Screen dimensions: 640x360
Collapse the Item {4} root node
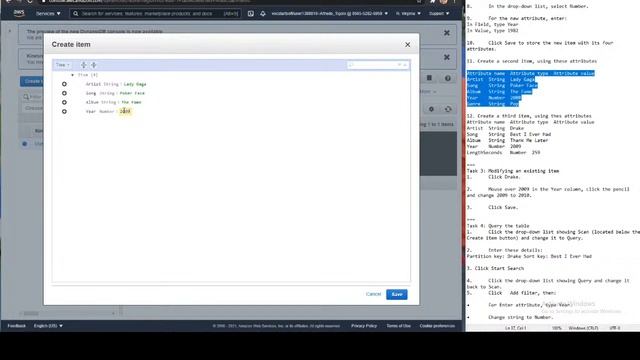pos(73,75)
